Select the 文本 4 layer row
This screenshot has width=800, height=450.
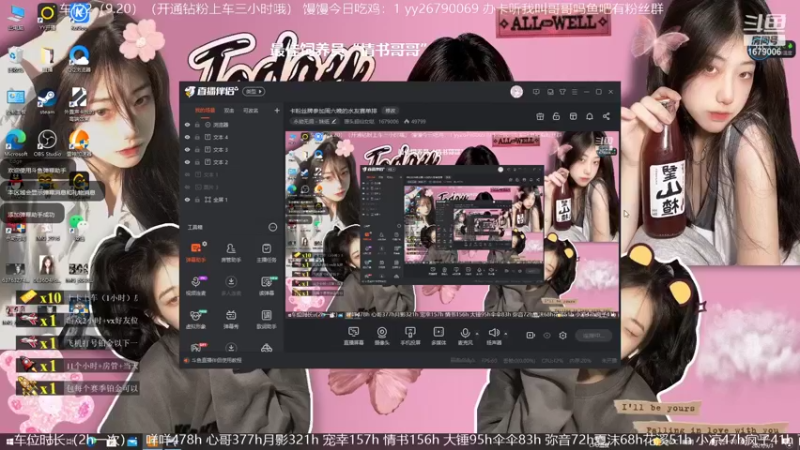(x=232, y=137)
